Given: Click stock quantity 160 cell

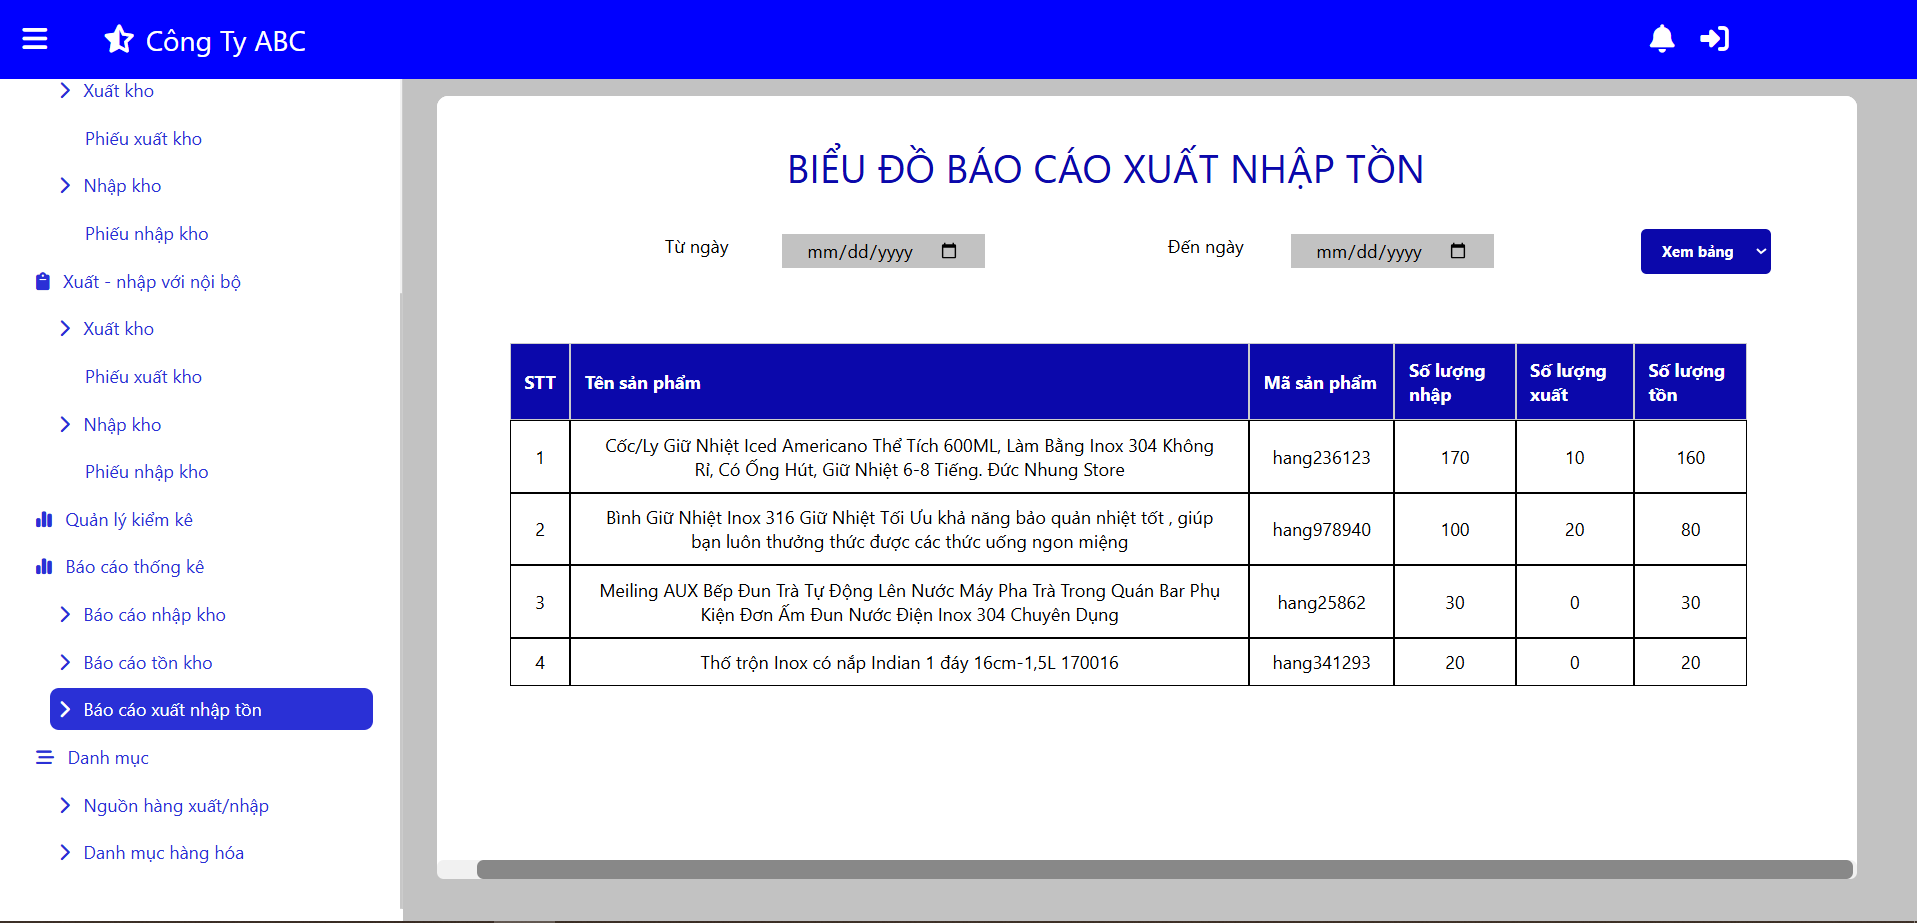Looking at the screenshot, I should (1690, 458).
